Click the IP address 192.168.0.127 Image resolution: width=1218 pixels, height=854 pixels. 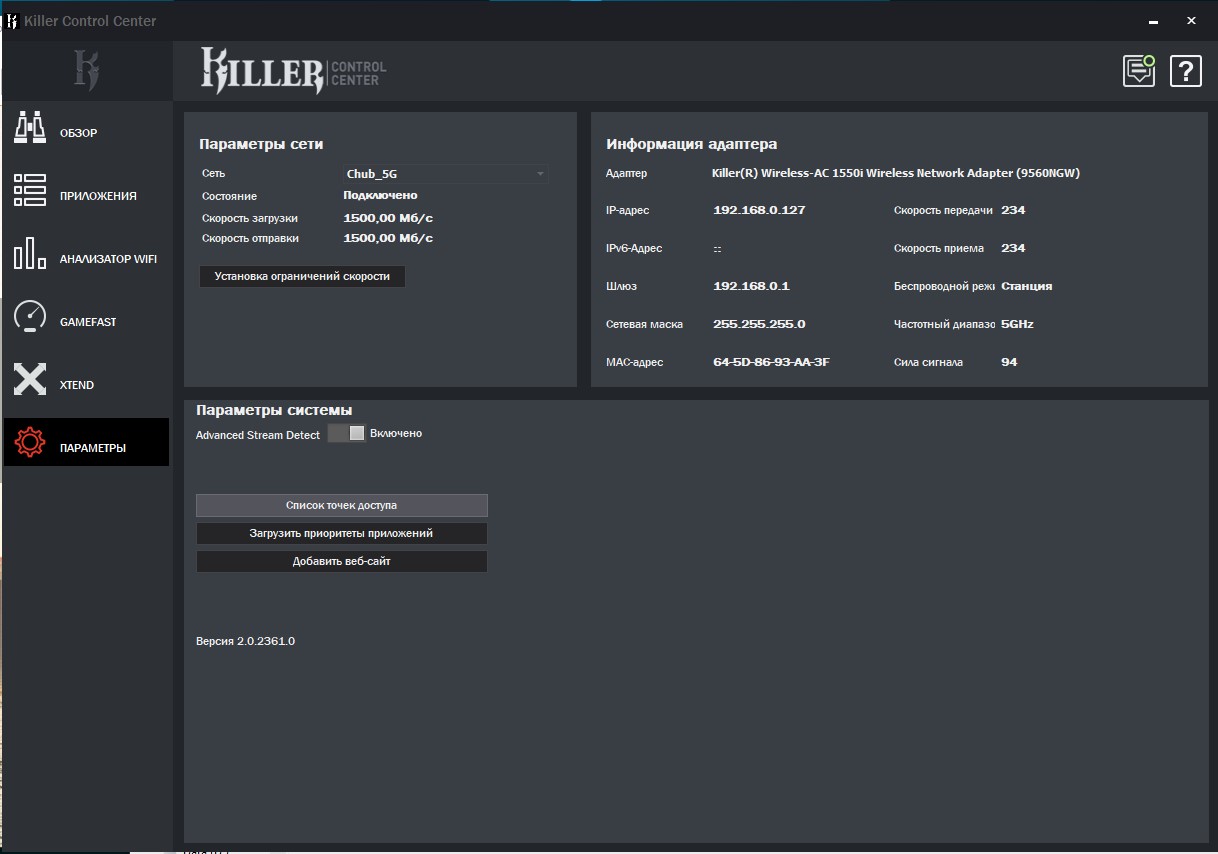click(x=759, y=210)
